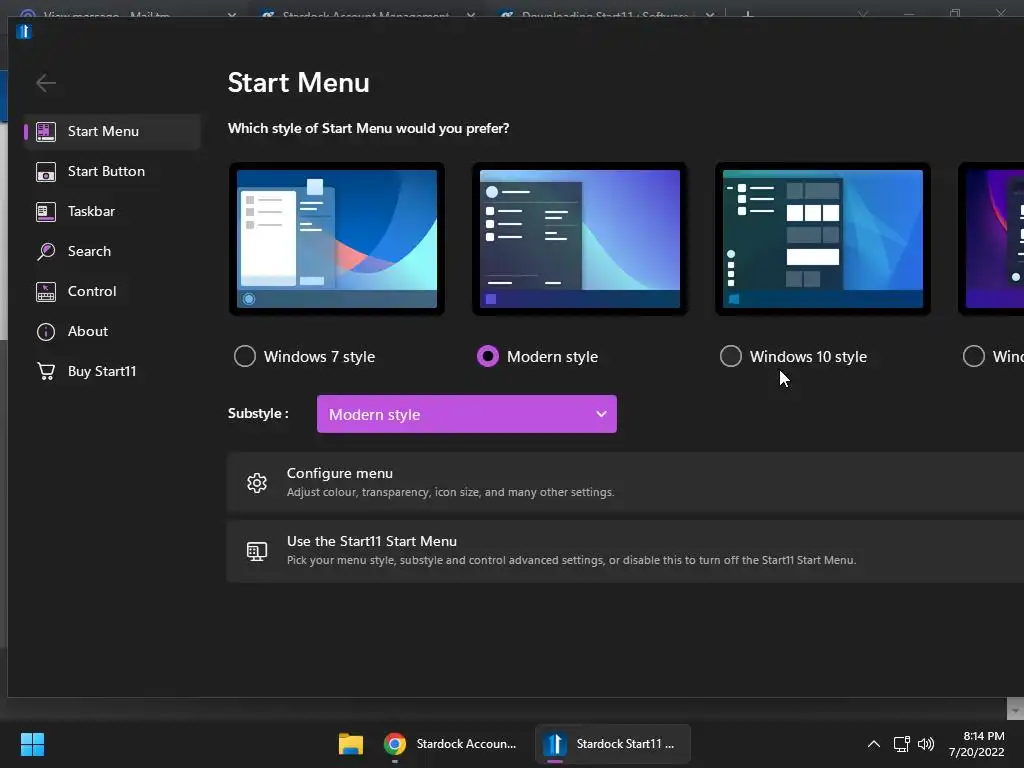Click the Windows 10 style preview thumbnail
Viewport: 1024px width, 768px height.
point(823,239)
